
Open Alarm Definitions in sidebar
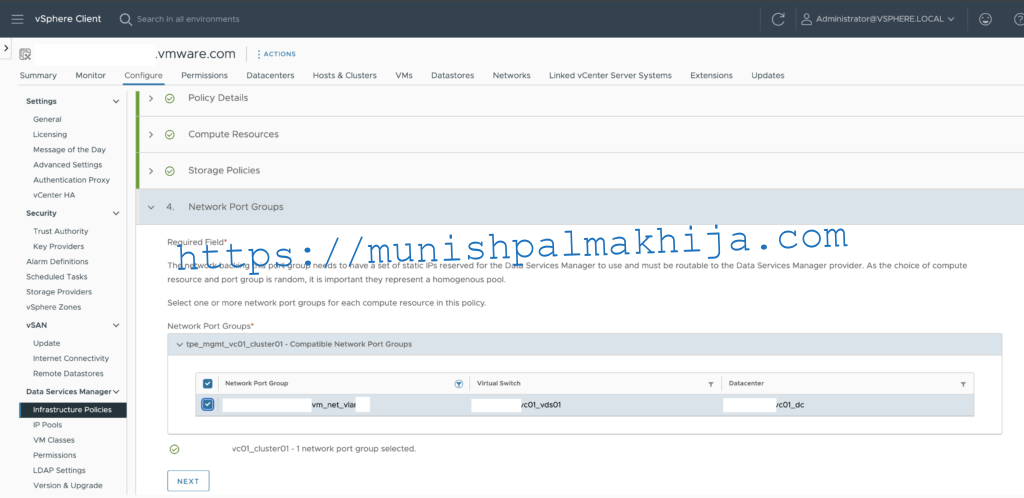click(57, 261)
